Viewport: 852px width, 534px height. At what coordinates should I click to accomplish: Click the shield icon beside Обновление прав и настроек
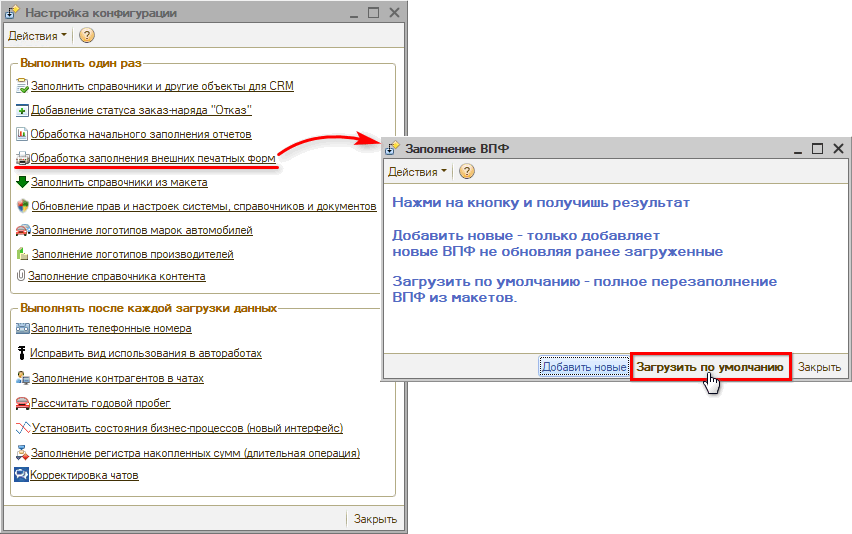(x=23, y=207)
